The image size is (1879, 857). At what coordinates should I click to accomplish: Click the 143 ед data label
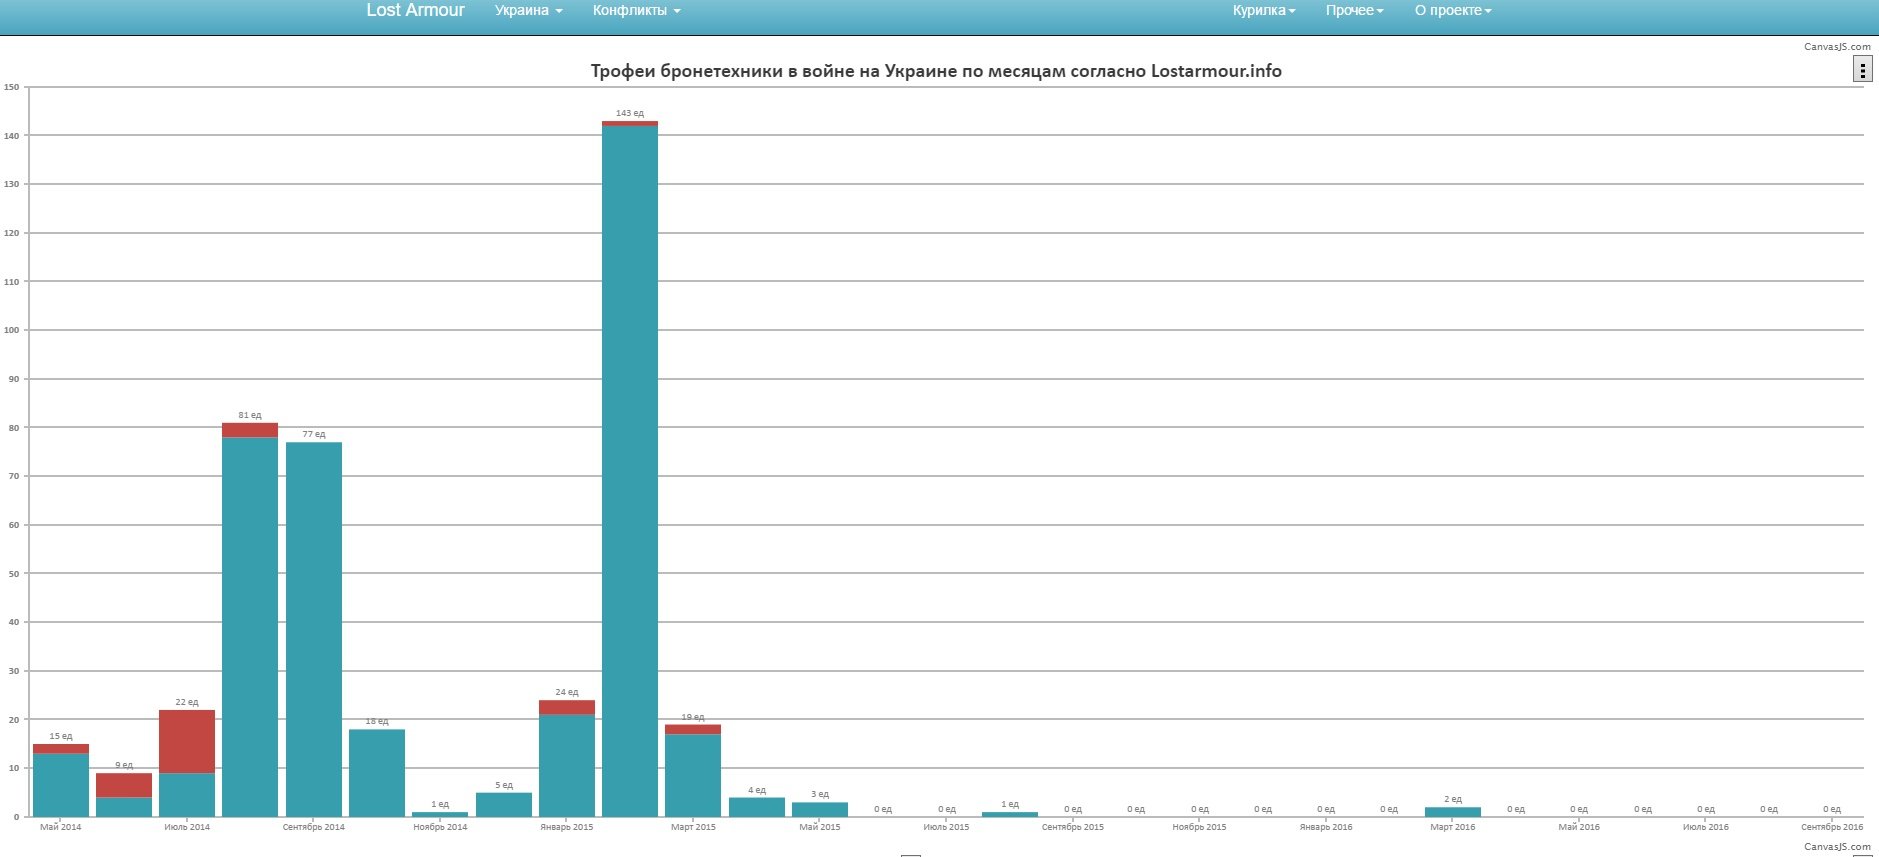[630, 113]
